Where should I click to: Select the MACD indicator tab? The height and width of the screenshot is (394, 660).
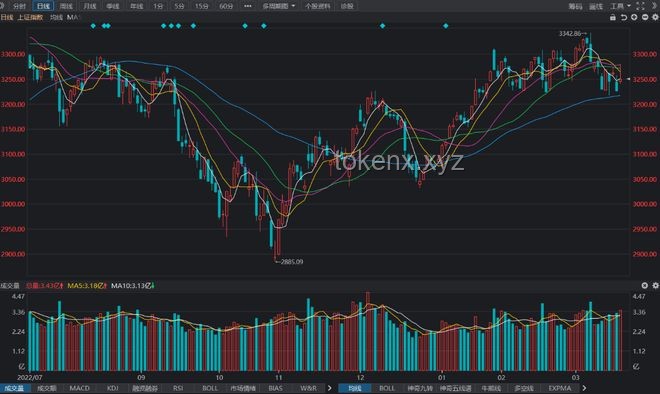click(x=80, y=388)
